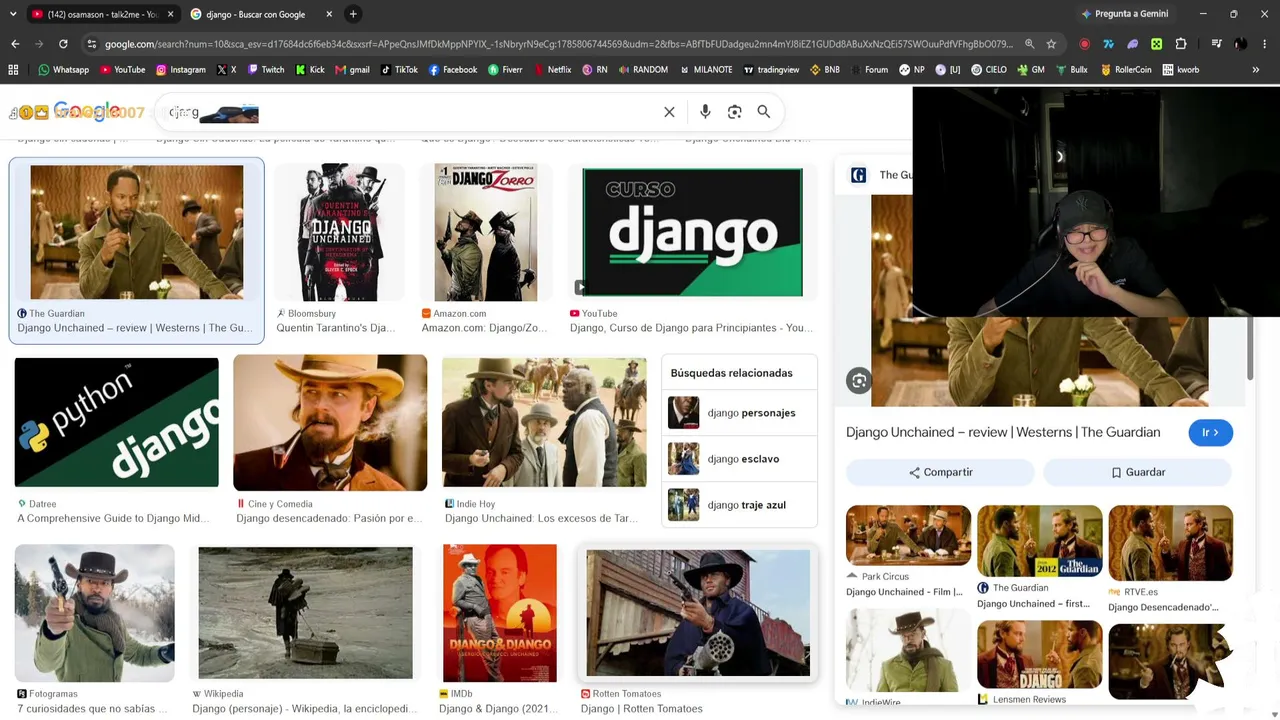Click the Pregunta a Gemini button
This screenshot has width=1280, height=720.
pyautogui.click(x=1124, y=14)
